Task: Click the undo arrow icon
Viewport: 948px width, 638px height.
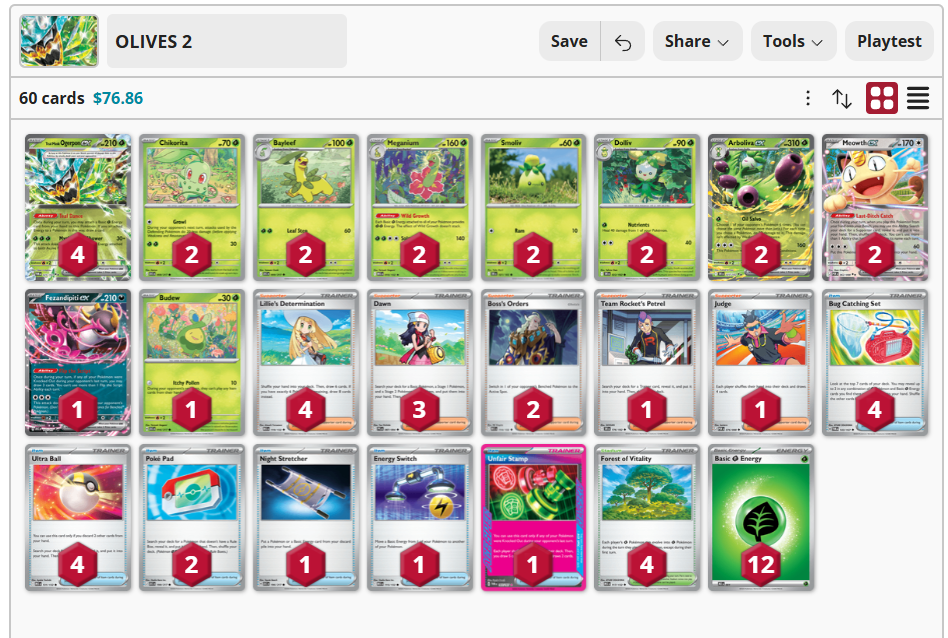Action: 623,42
